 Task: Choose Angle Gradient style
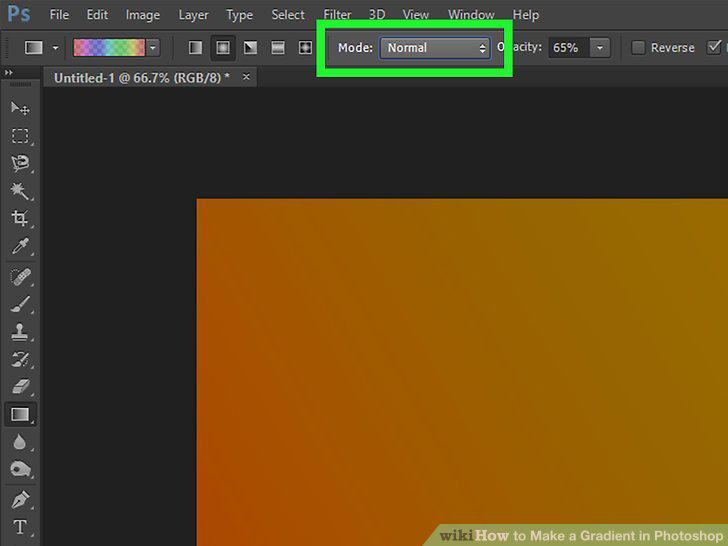point(250,47)
